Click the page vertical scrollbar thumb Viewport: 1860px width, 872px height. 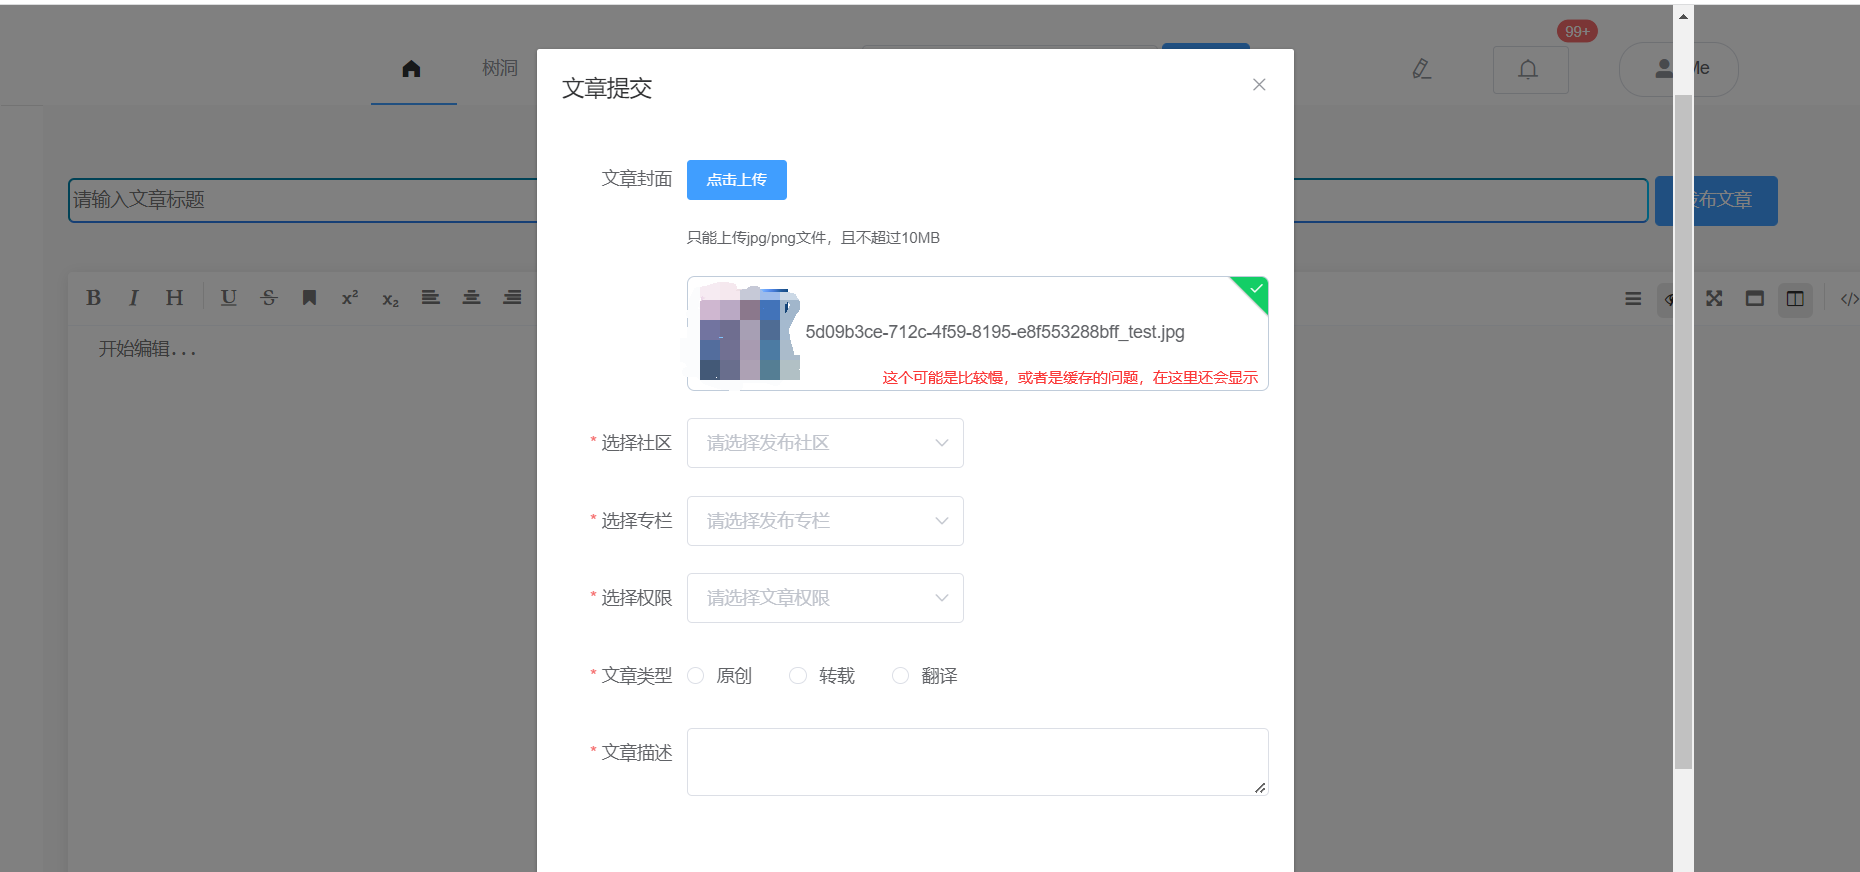1683,430
